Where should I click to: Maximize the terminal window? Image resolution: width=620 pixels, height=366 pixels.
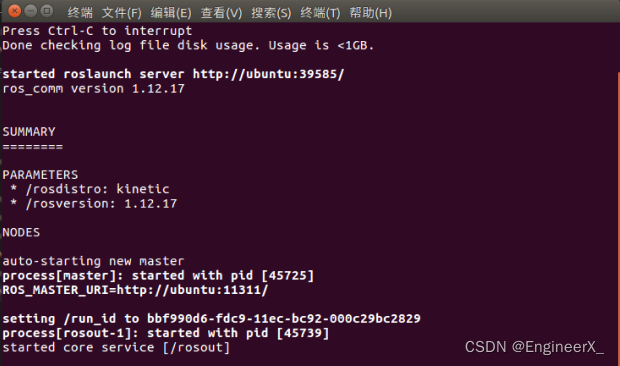pyautogui.click(x=47, y=11)
